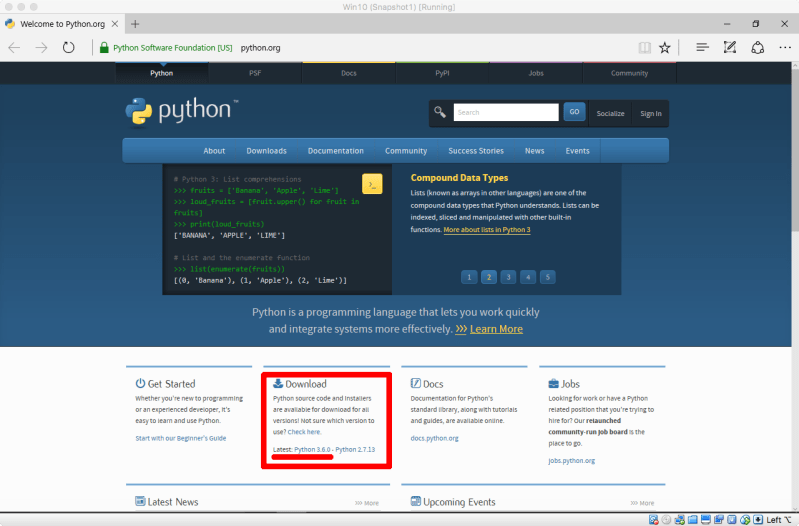Screen dimensions: 799x526
Task: Click the Get Started power icon
Action: 140,383
